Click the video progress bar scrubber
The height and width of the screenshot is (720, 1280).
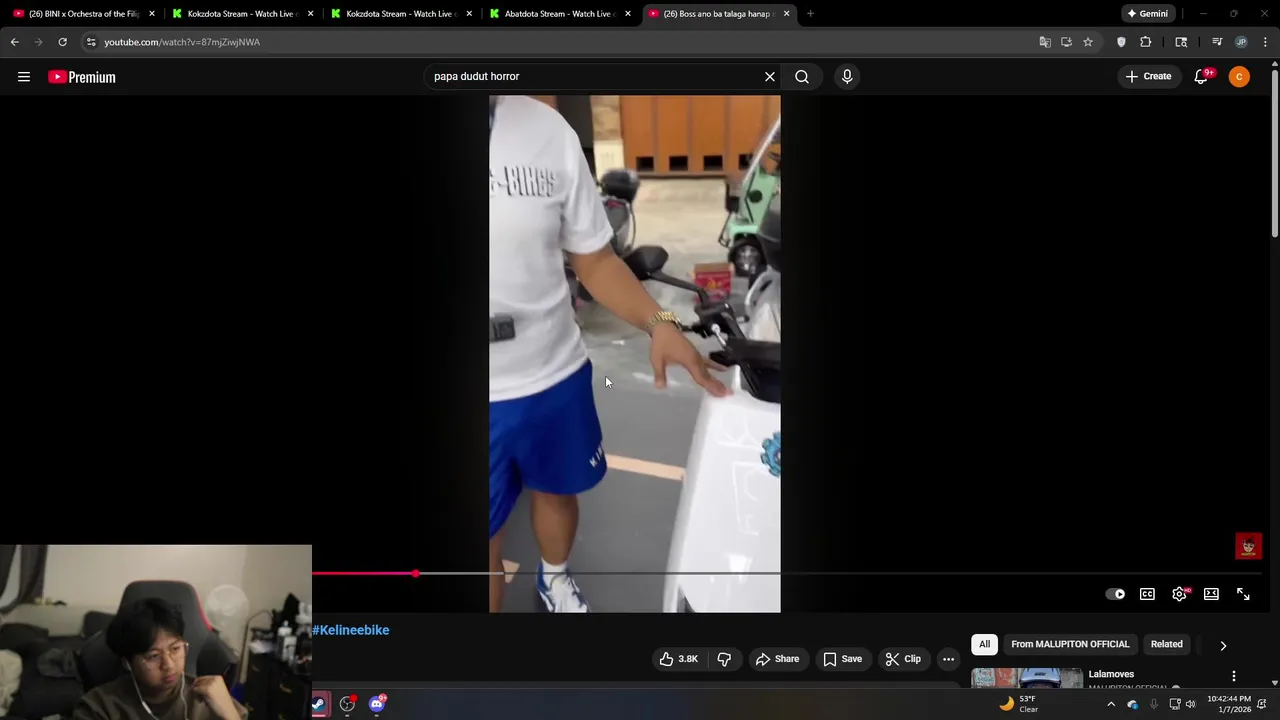(x=415, y=573)
